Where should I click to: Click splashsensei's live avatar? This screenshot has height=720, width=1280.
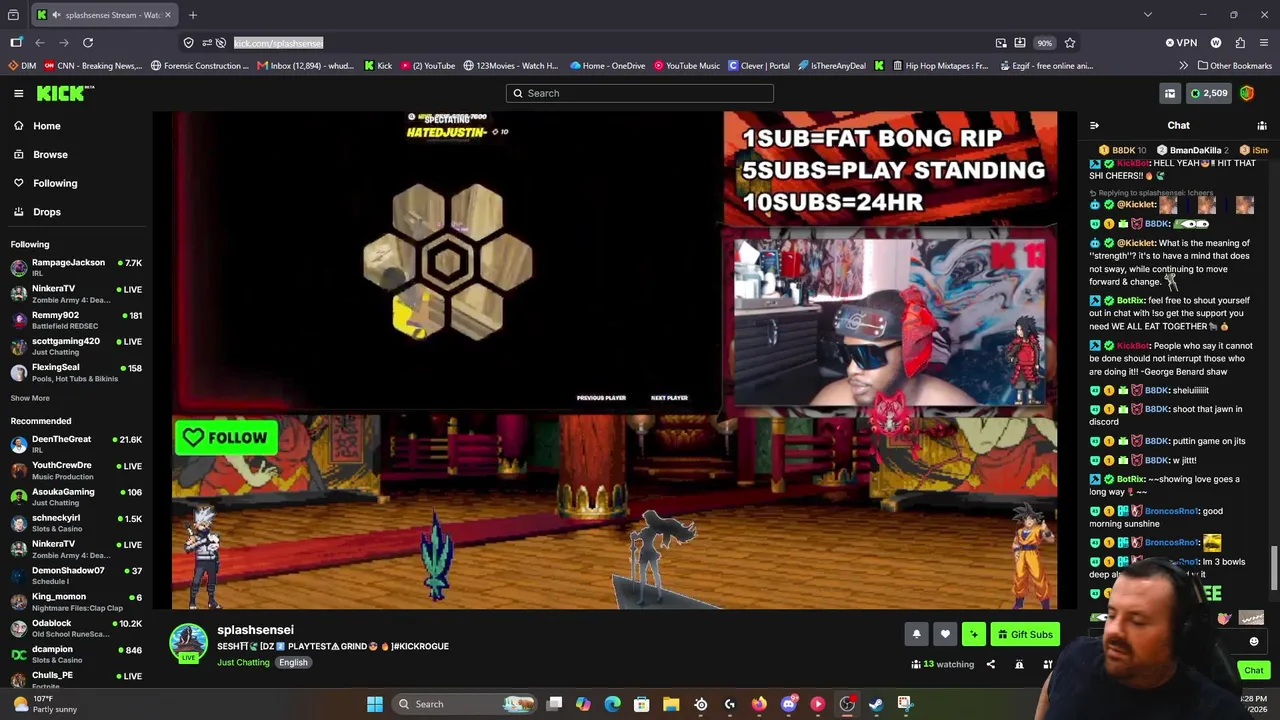[188, 643]
